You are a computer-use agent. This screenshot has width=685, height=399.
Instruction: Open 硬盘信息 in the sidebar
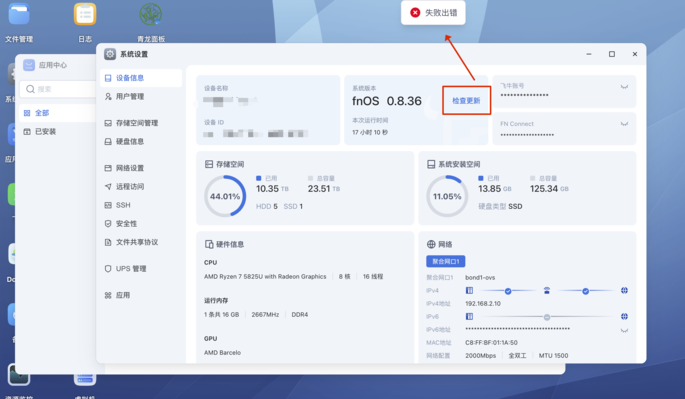pos(141,142)
